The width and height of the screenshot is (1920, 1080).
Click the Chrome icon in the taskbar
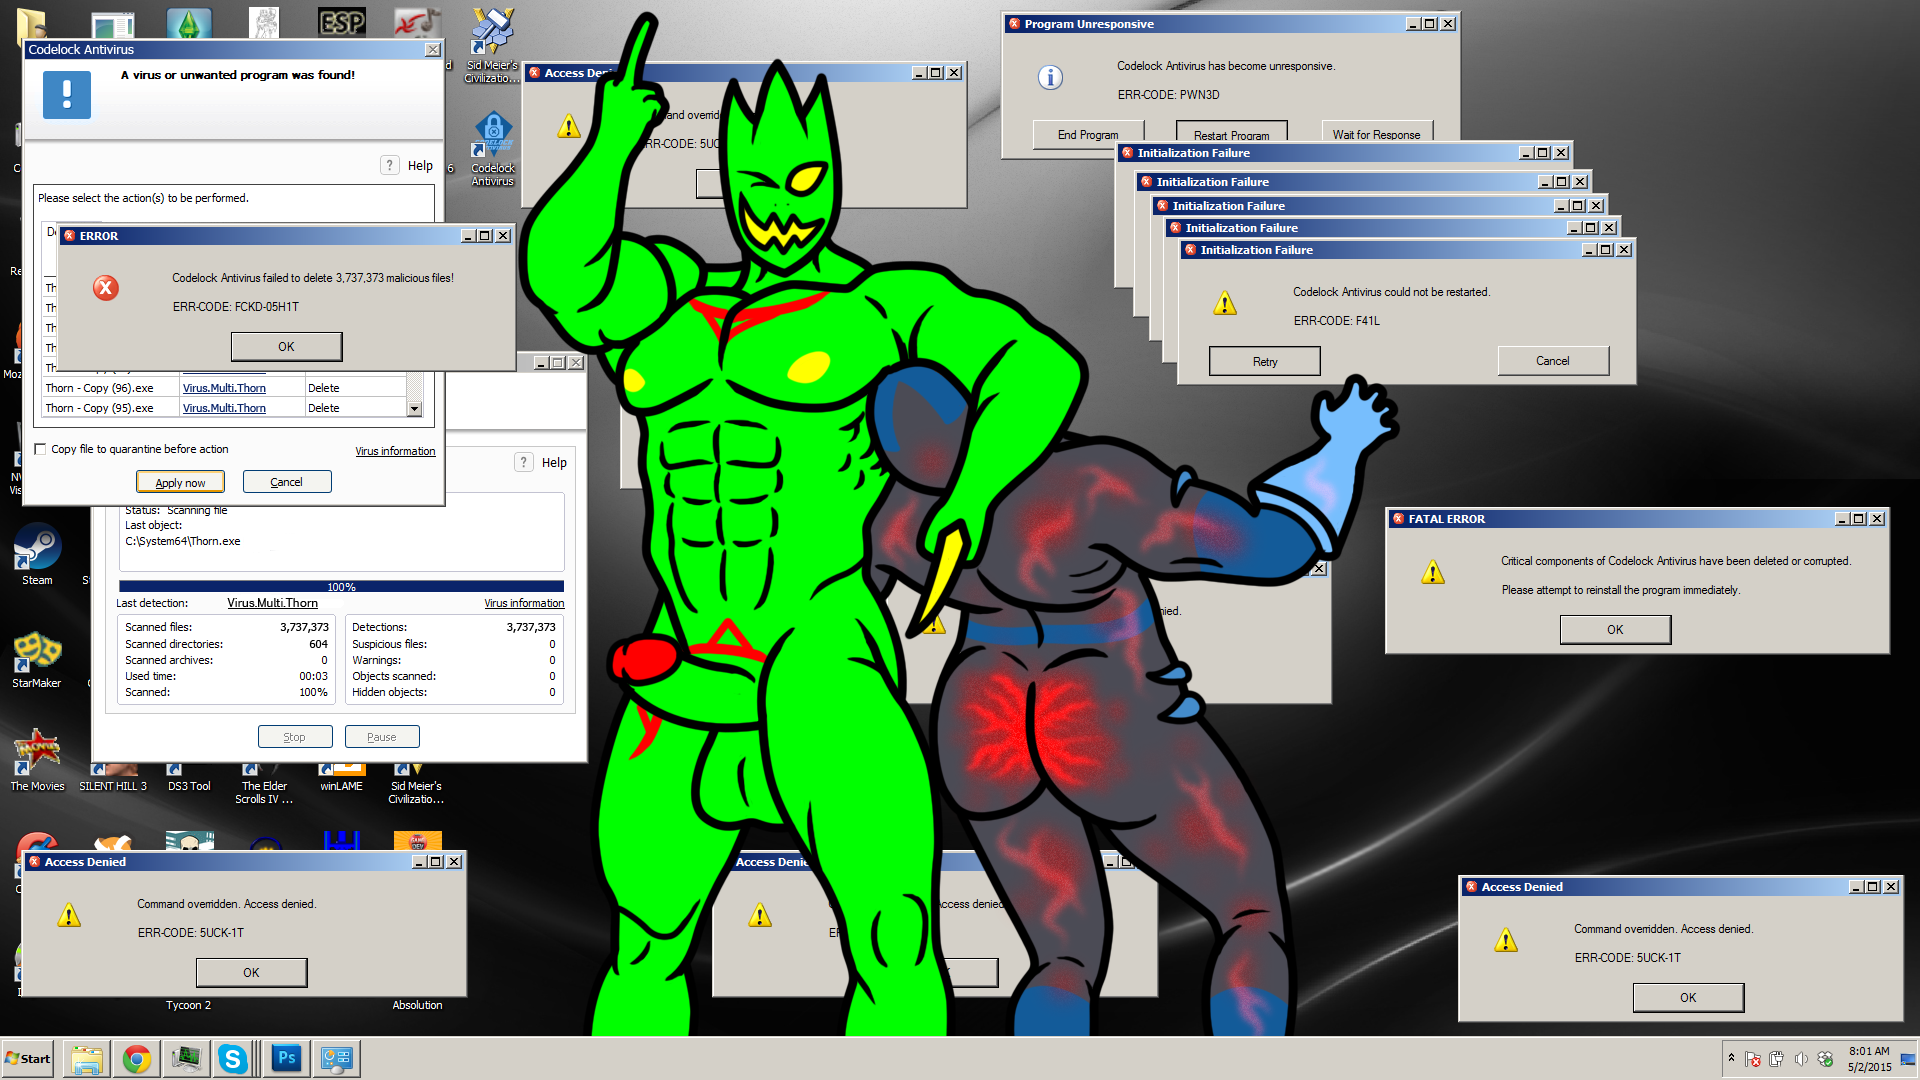pyautogui.click(x=137, y=1059)
